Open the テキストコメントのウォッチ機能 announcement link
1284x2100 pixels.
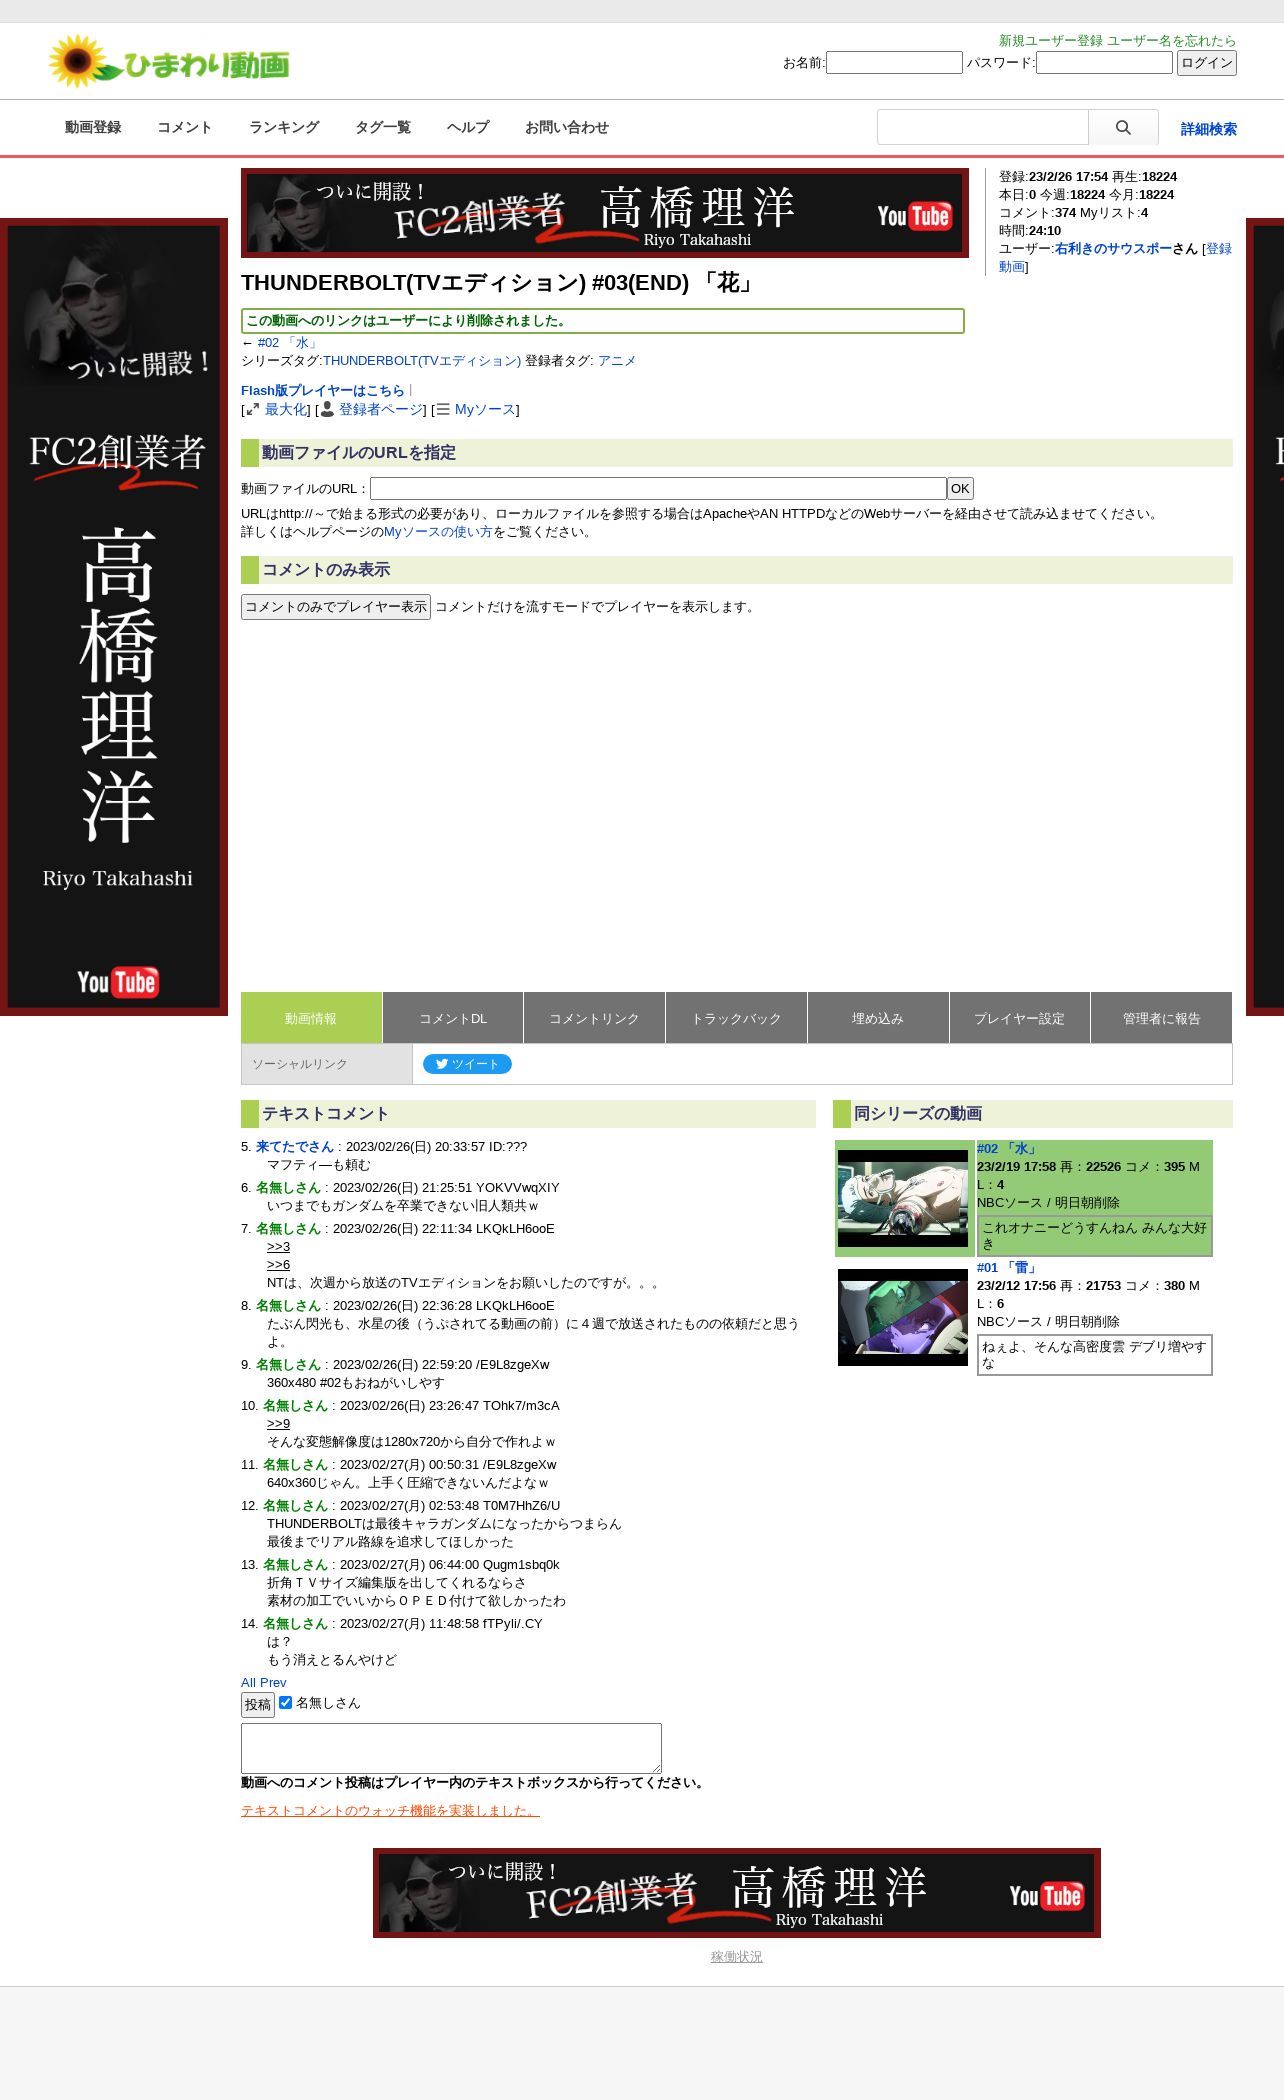point(390,1811)
